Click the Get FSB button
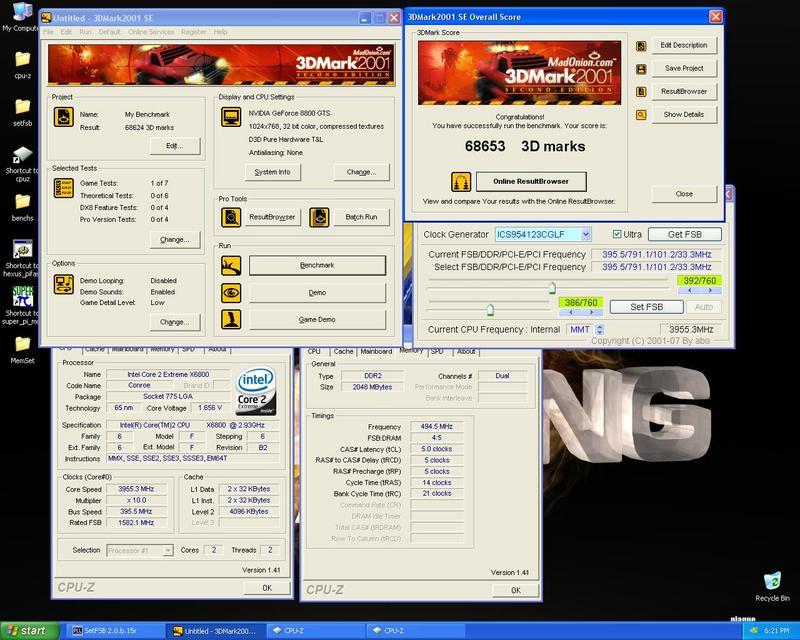This screenshot has width=800, height=640. pyautogui.click(x=685, y=234)
